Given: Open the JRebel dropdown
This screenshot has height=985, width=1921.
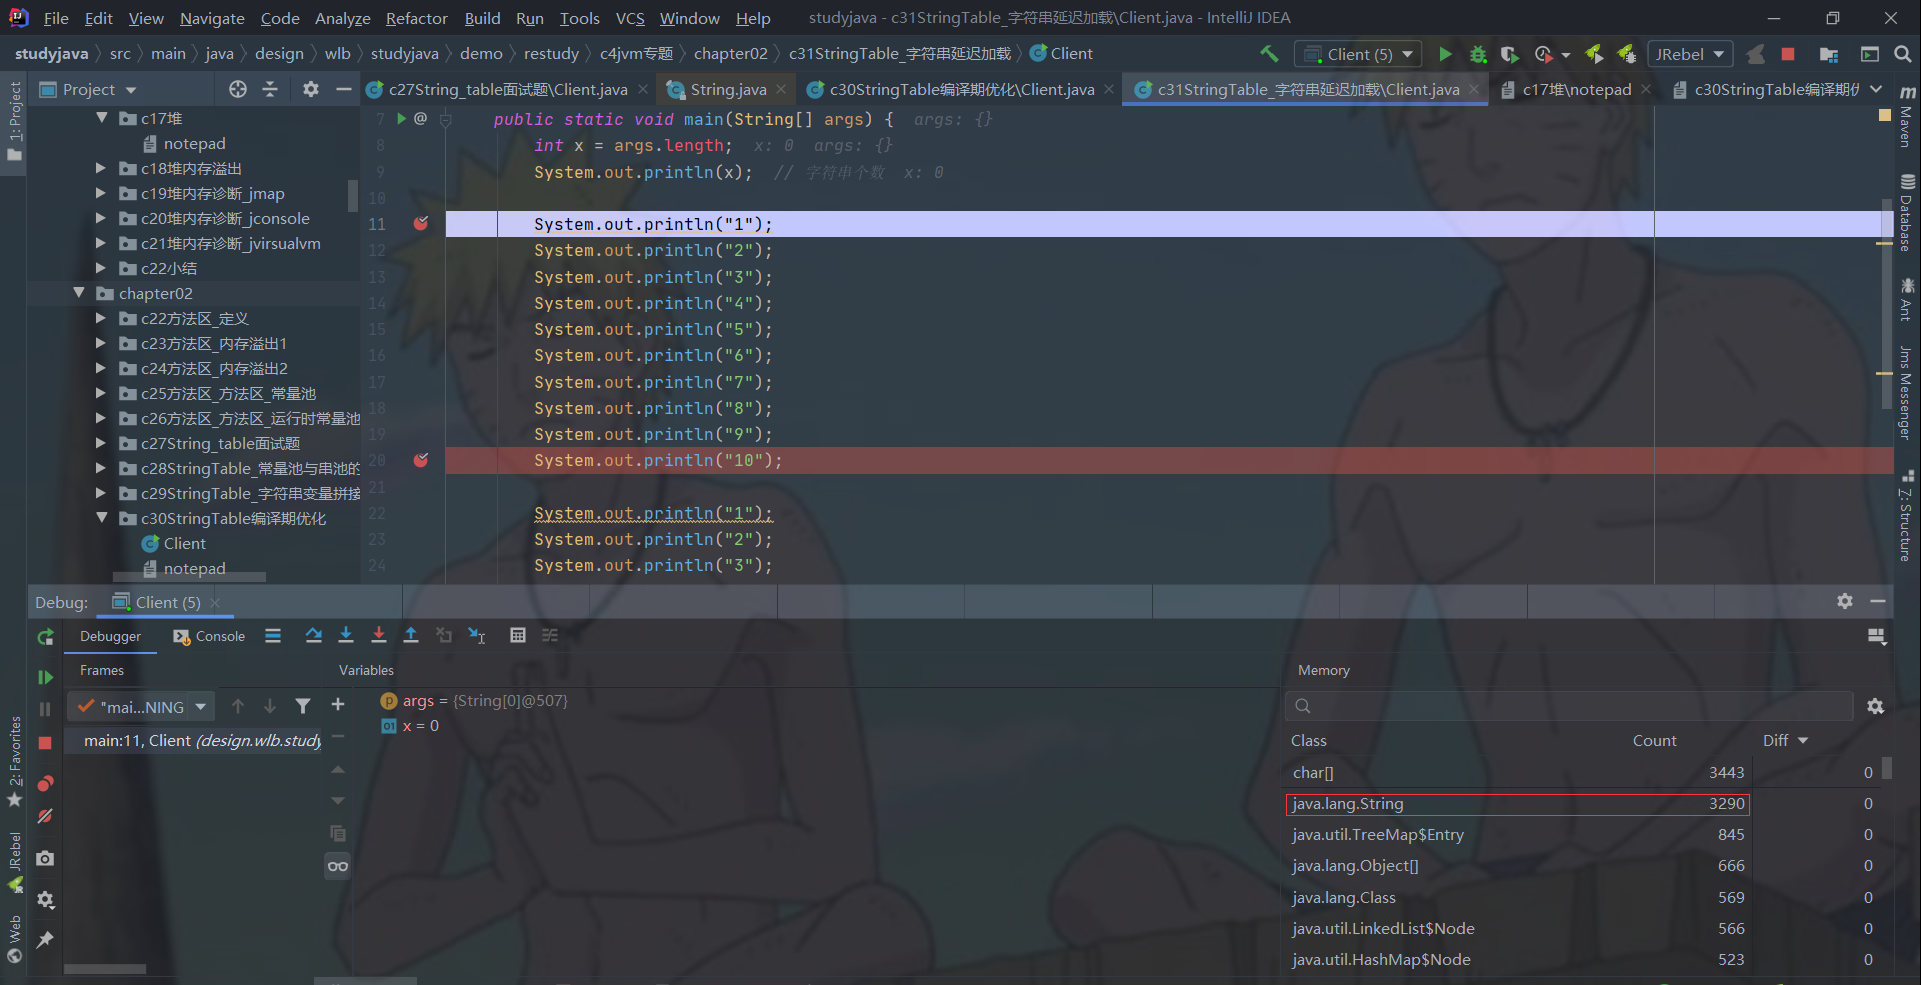Looking at the screenshot, I should coord(1690,54).
